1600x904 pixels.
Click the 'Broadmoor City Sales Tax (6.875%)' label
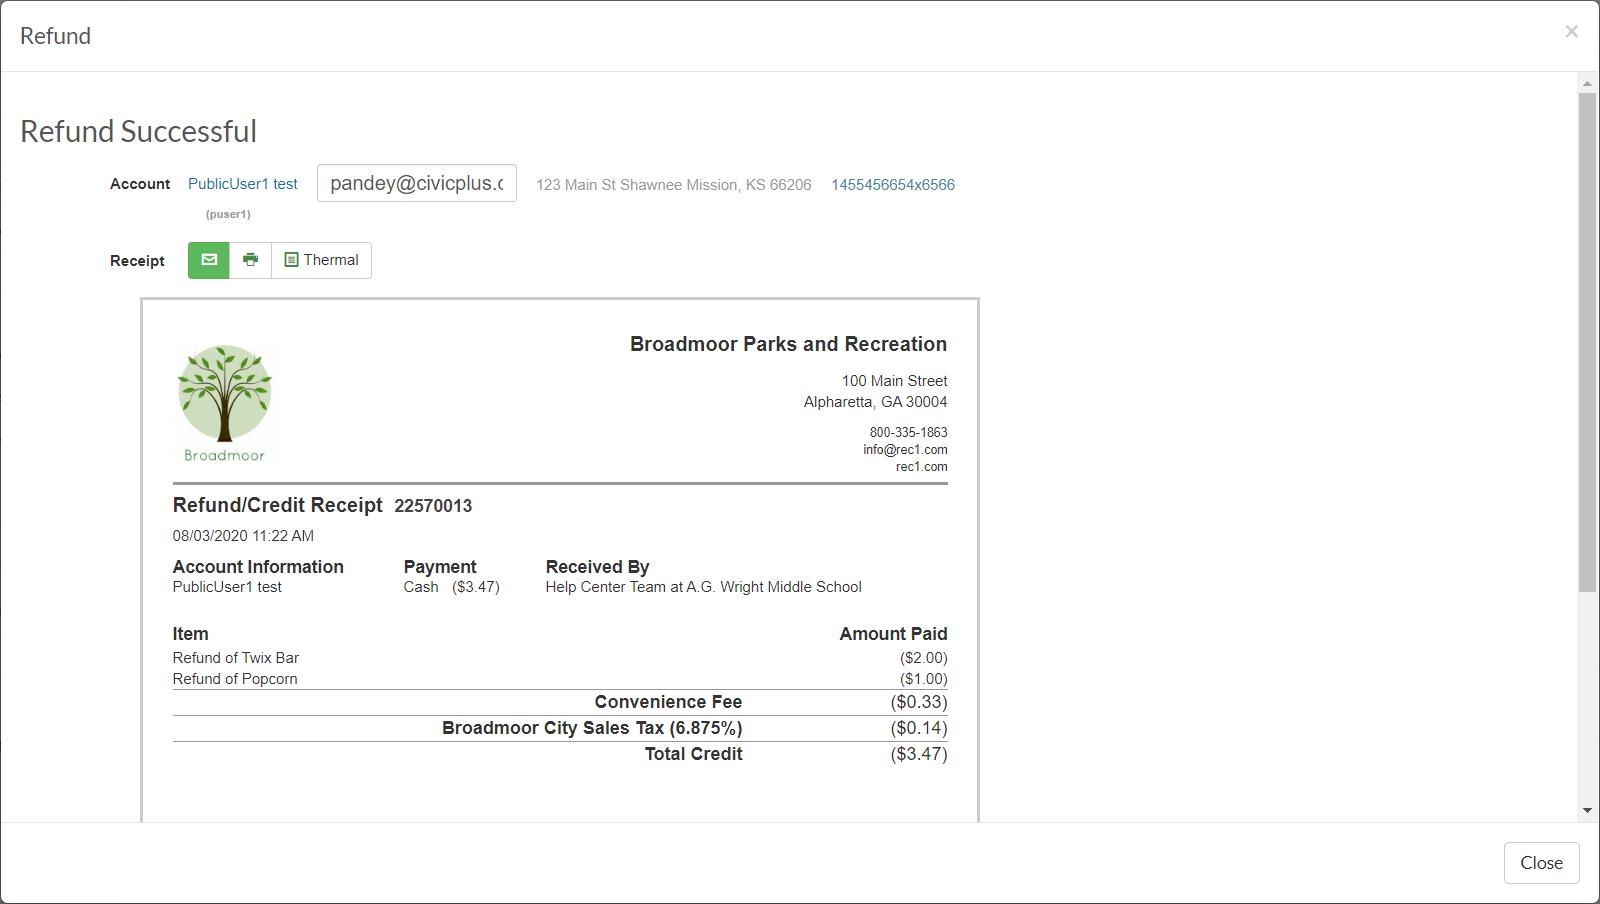click(592, 728)
